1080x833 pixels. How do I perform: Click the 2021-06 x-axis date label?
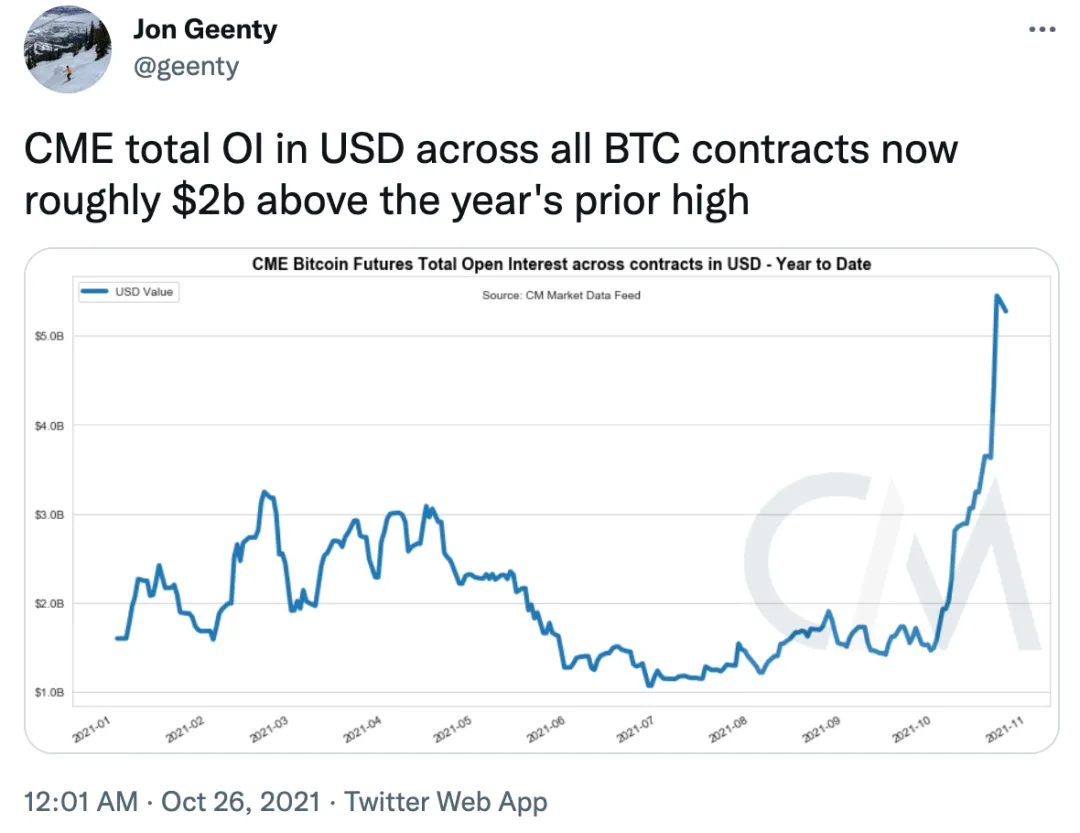coord(546,729)
